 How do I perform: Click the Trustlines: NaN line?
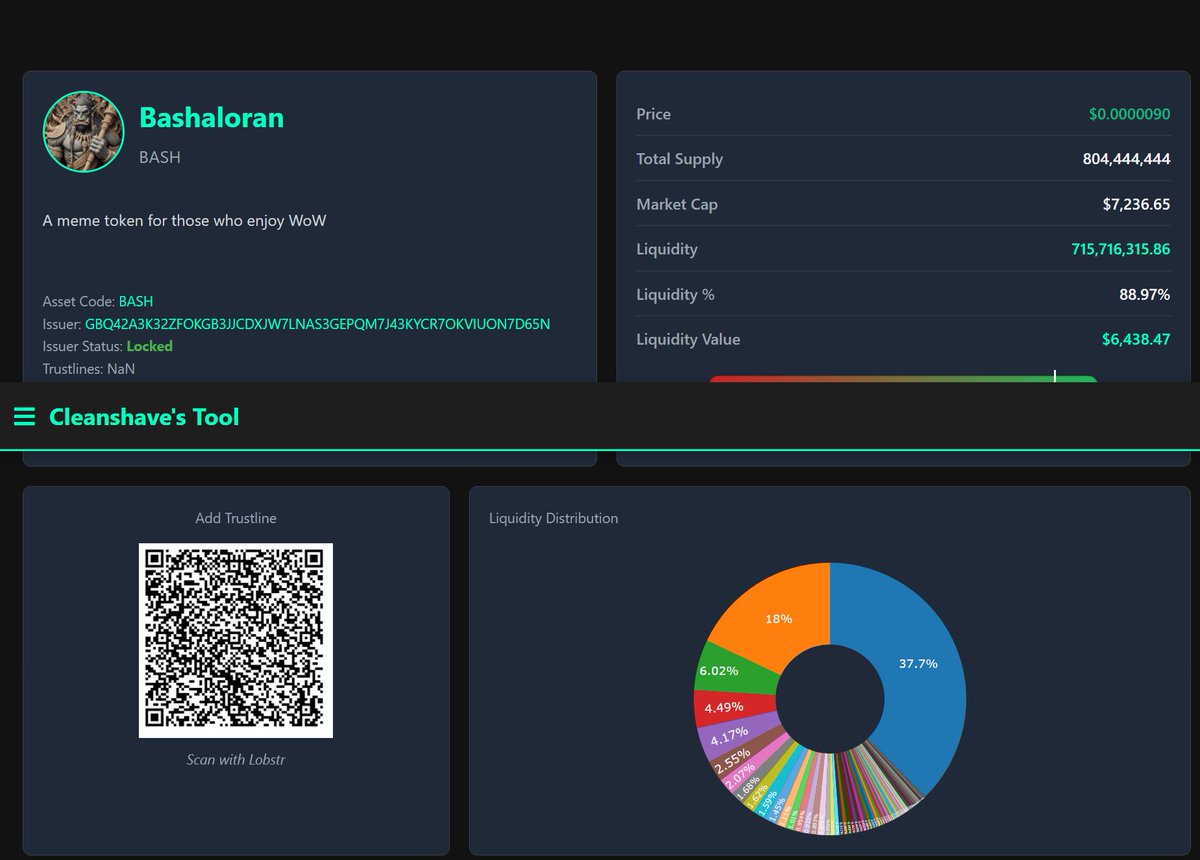[x=89, y=369]
